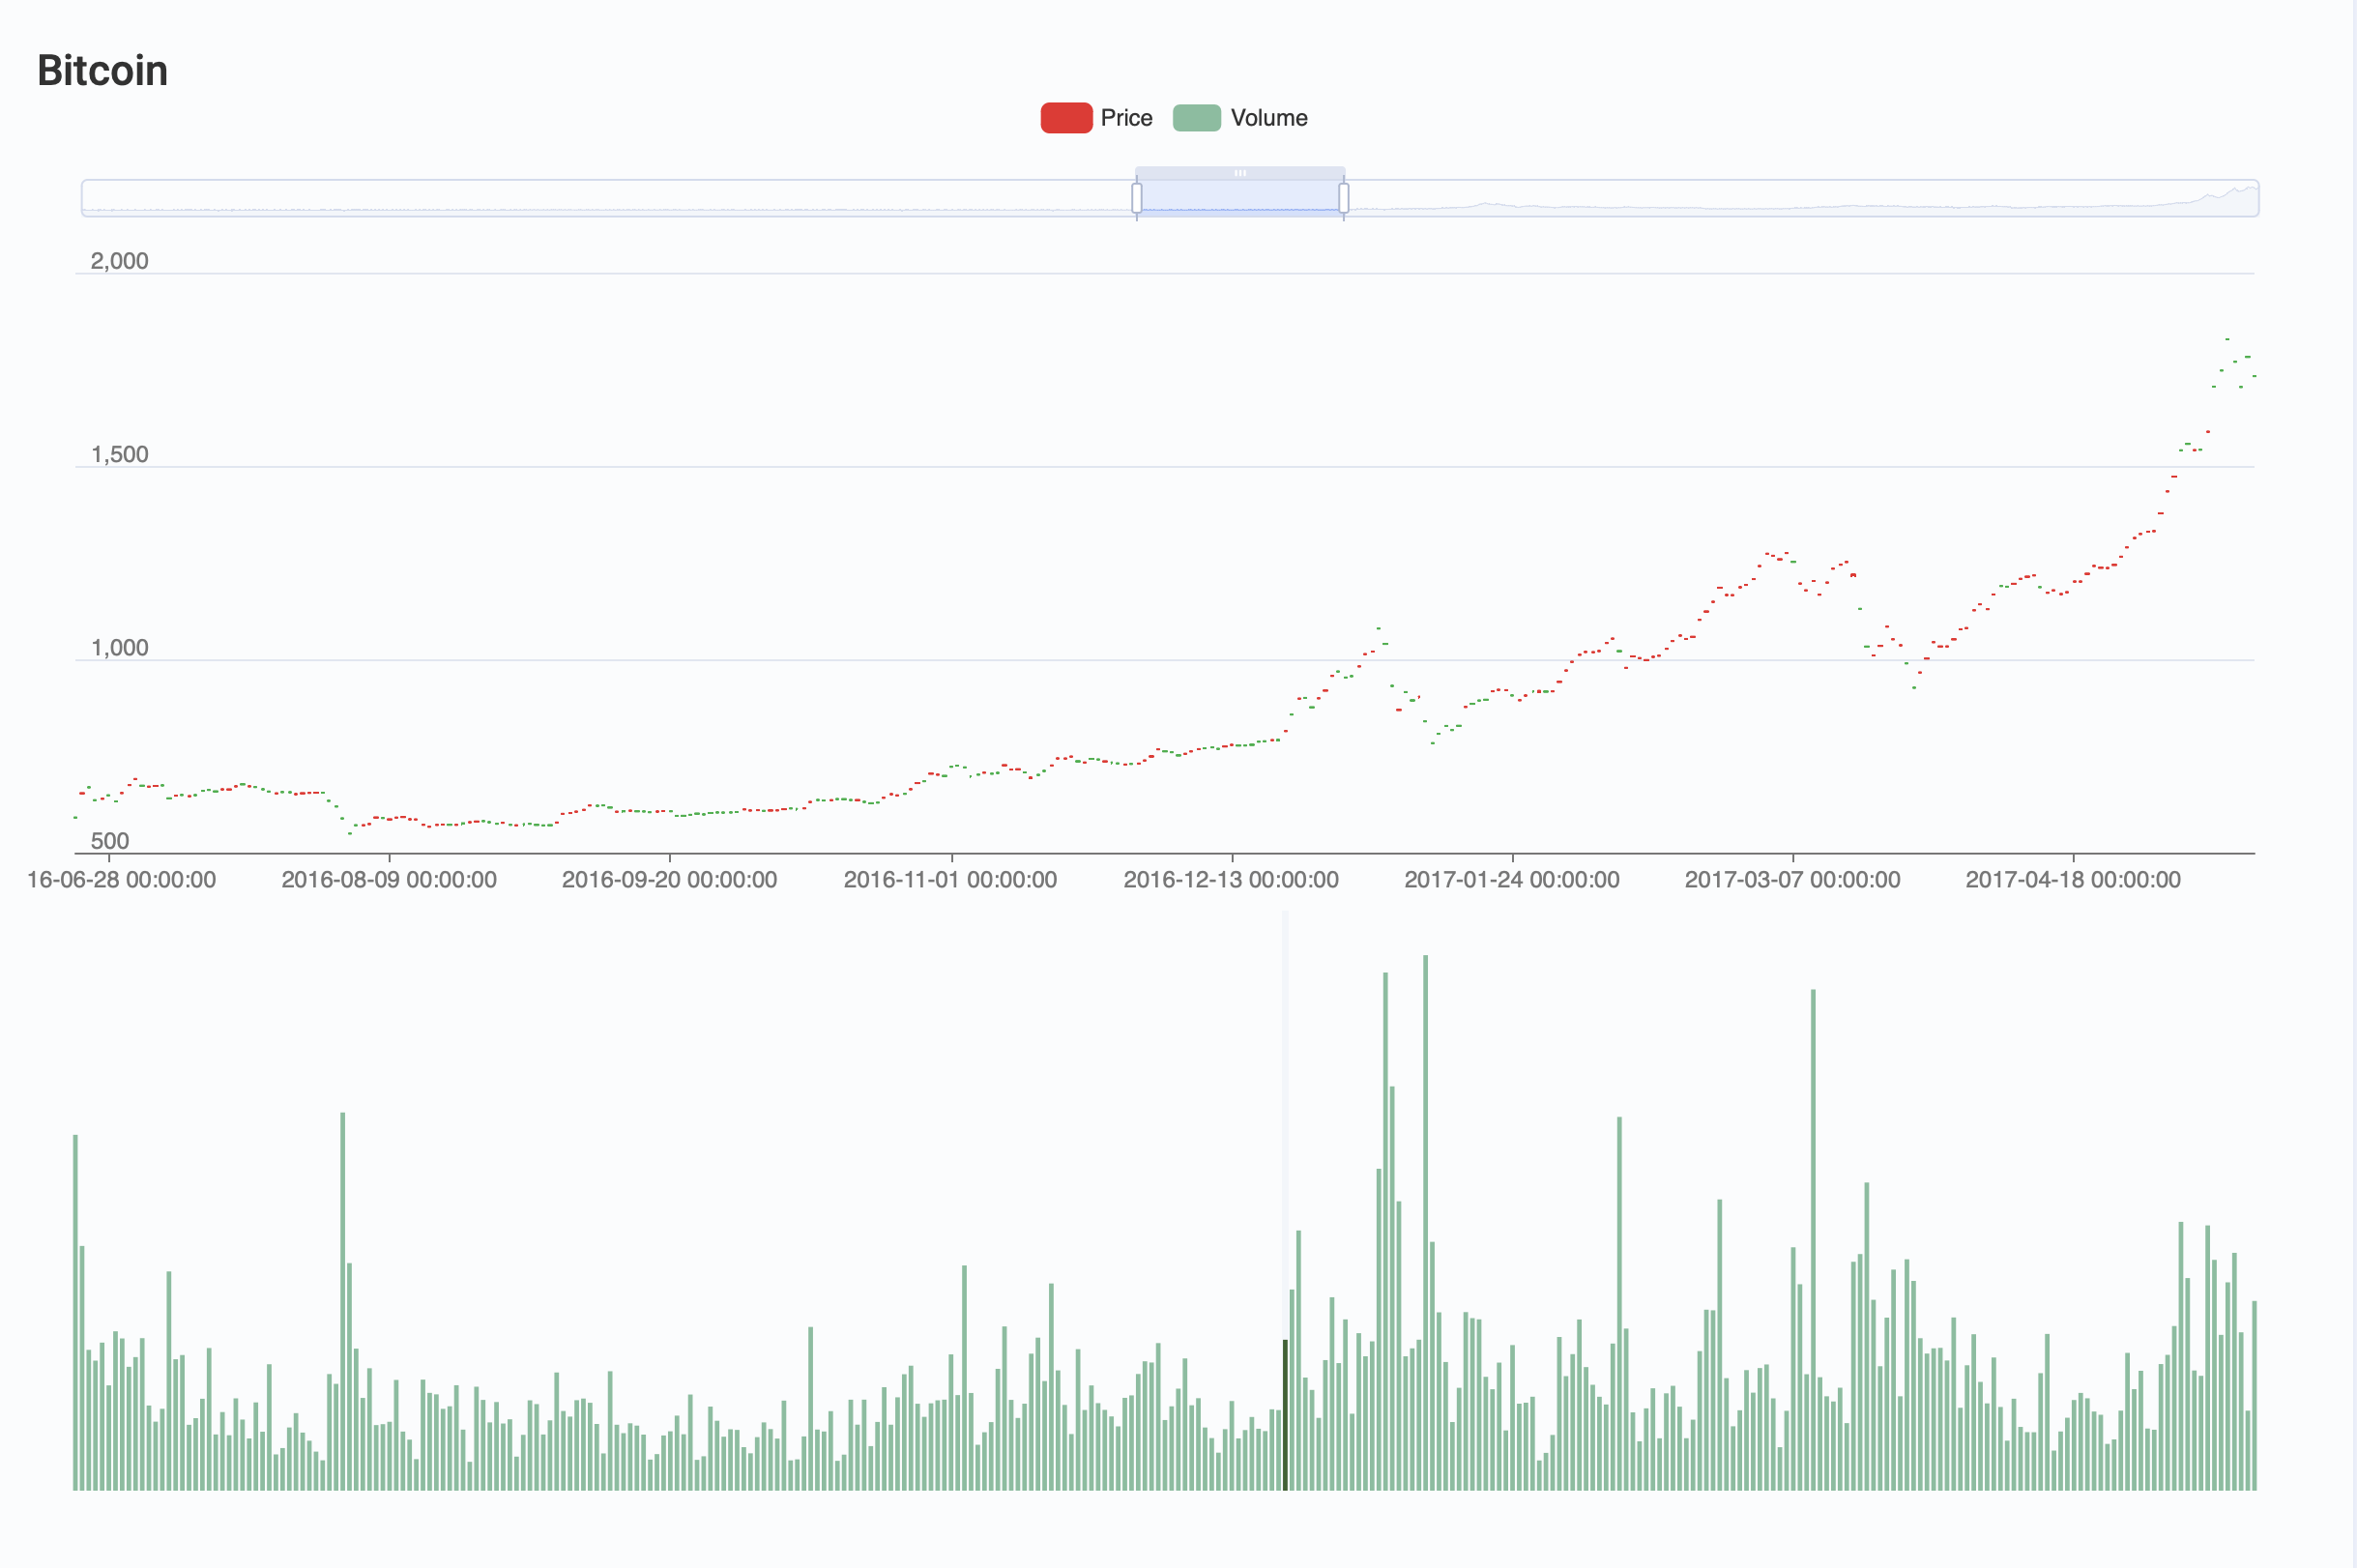Viewport: 2357px width, 1568px height.
Task: Click the 2017-03-07 00:00:00 axis label
Action: coord(1792,880)
